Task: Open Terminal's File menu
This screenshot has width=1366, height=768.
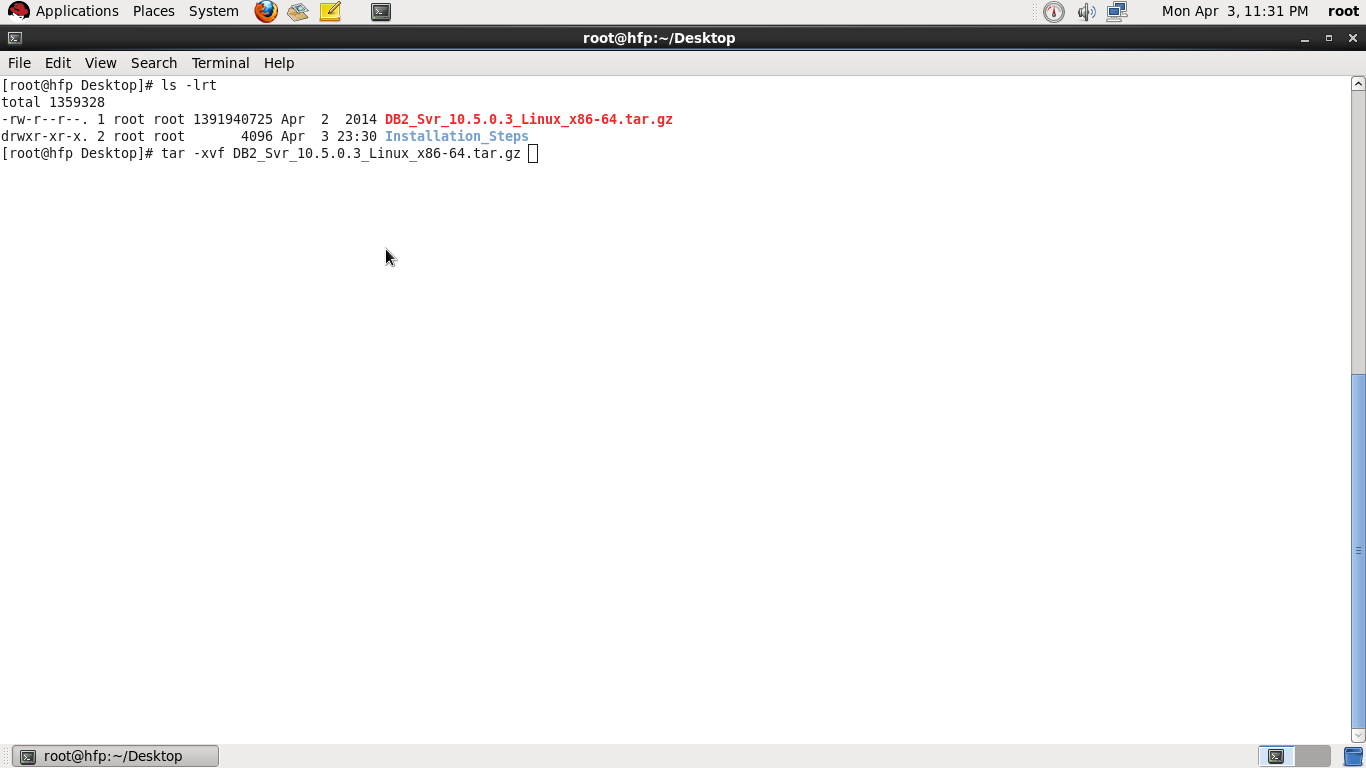Action: pyautogui.click(x=18, y=62)
